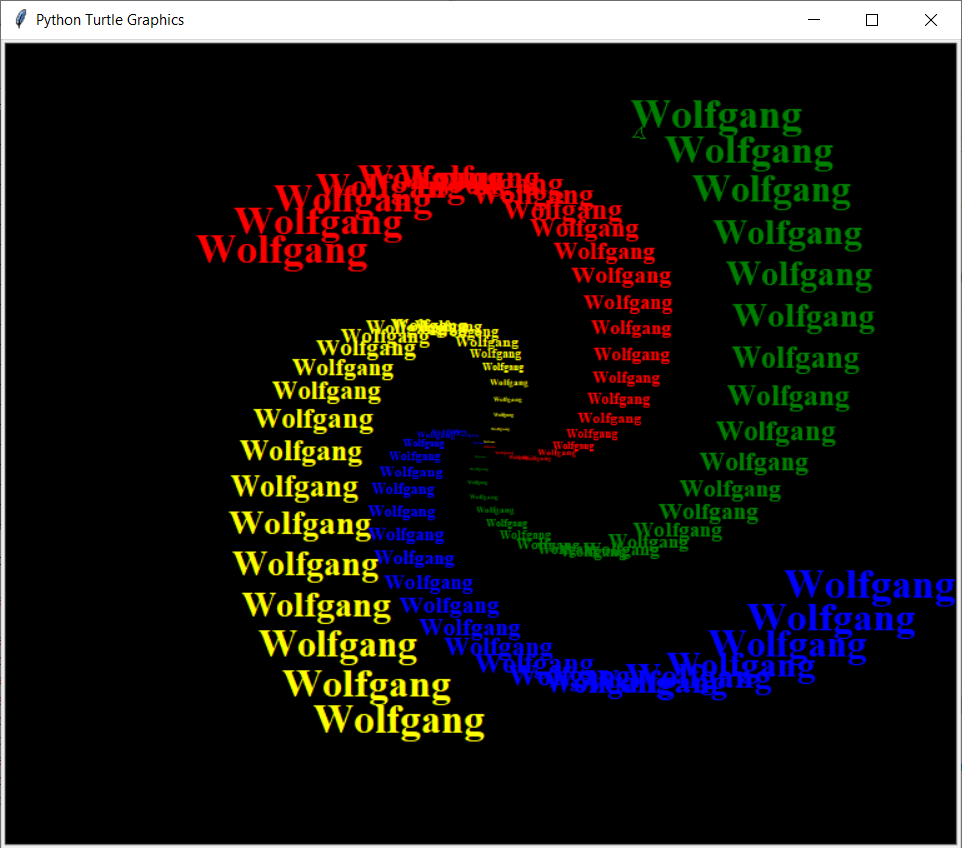Click the bottommost yellow Wolfgang text
962x848 pixels.
coord(399,720)
